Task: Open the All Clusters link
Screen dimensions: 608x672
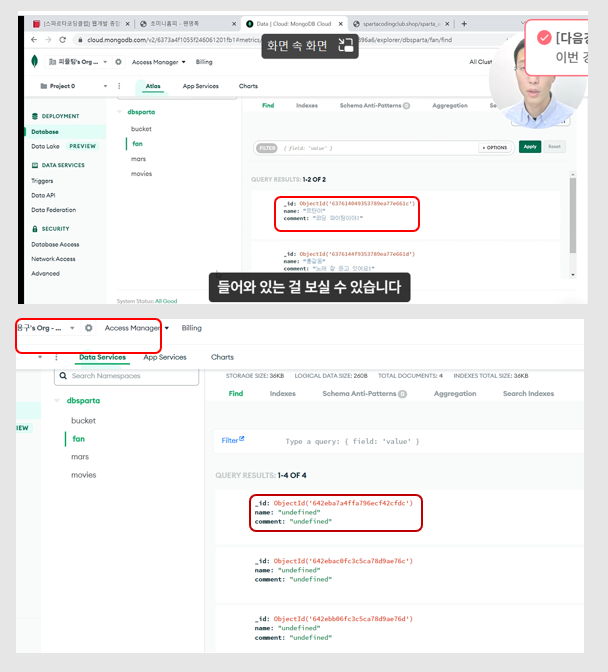Action: click(480, 62)
